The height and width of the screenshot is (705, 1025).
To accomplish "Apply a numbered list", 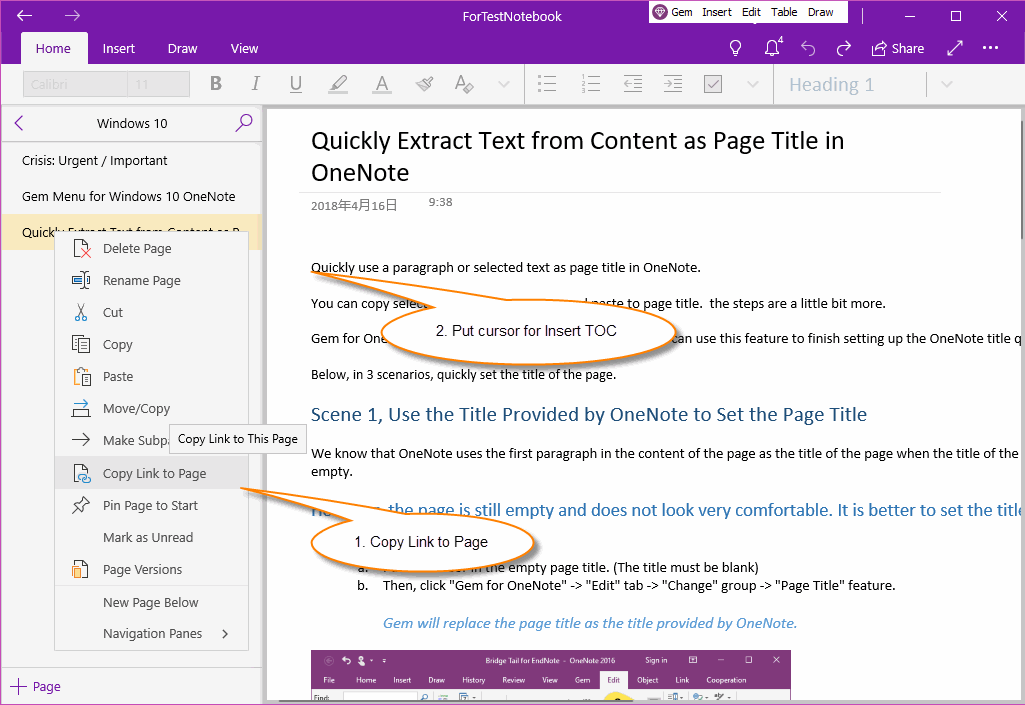I will [x=590, y=84].
